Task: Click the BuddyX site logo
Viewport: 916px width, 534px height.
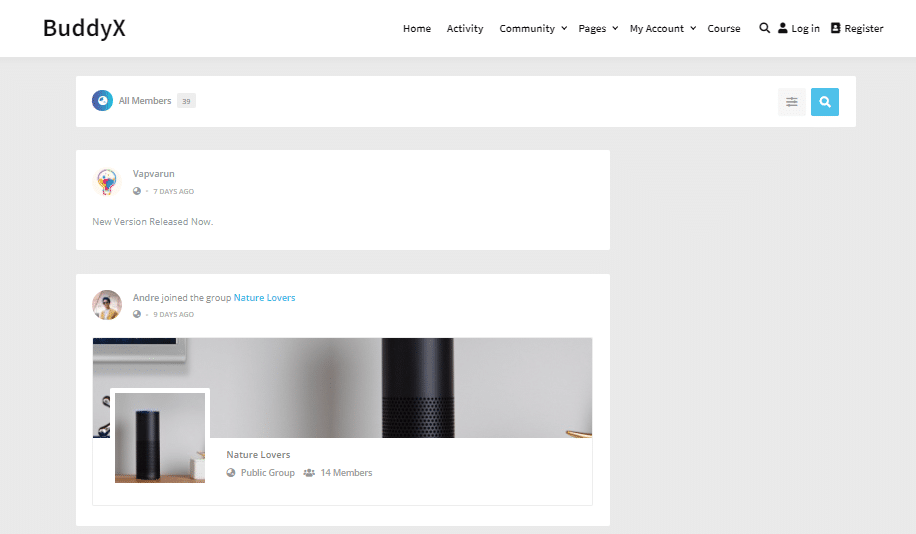Action: [x=84, y=28]
